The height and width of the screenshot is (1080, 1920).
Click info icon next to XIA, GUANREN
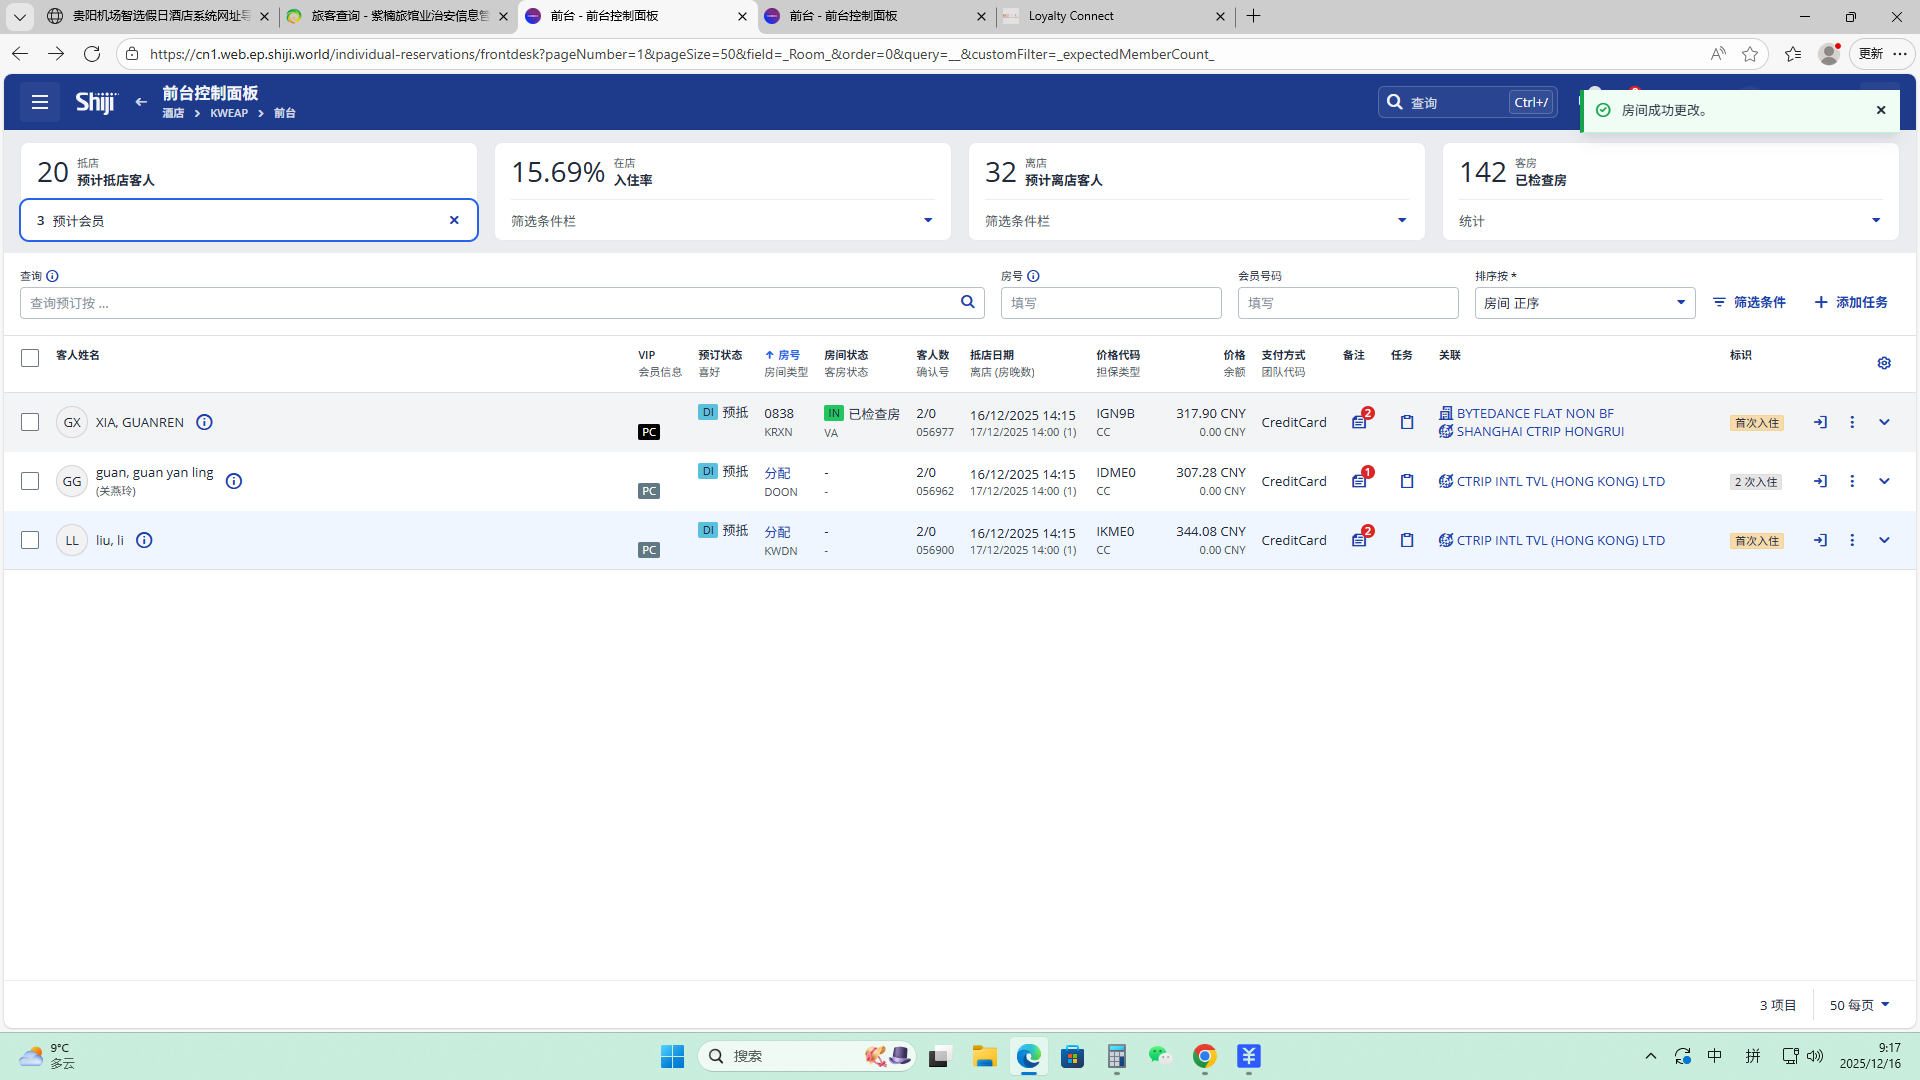point(204,422)
